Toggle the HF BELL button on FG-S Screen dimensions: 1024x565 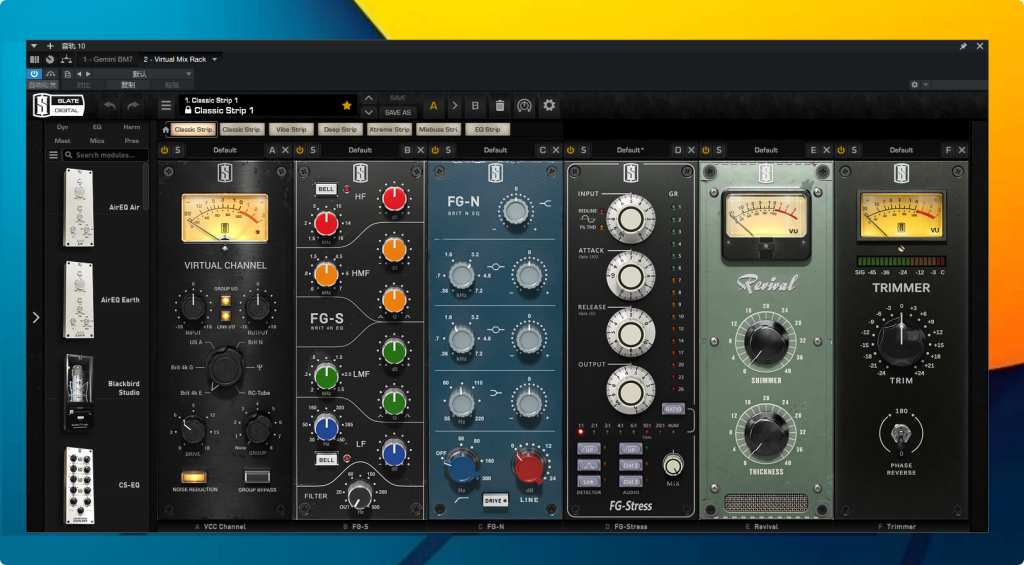[325, 189]
